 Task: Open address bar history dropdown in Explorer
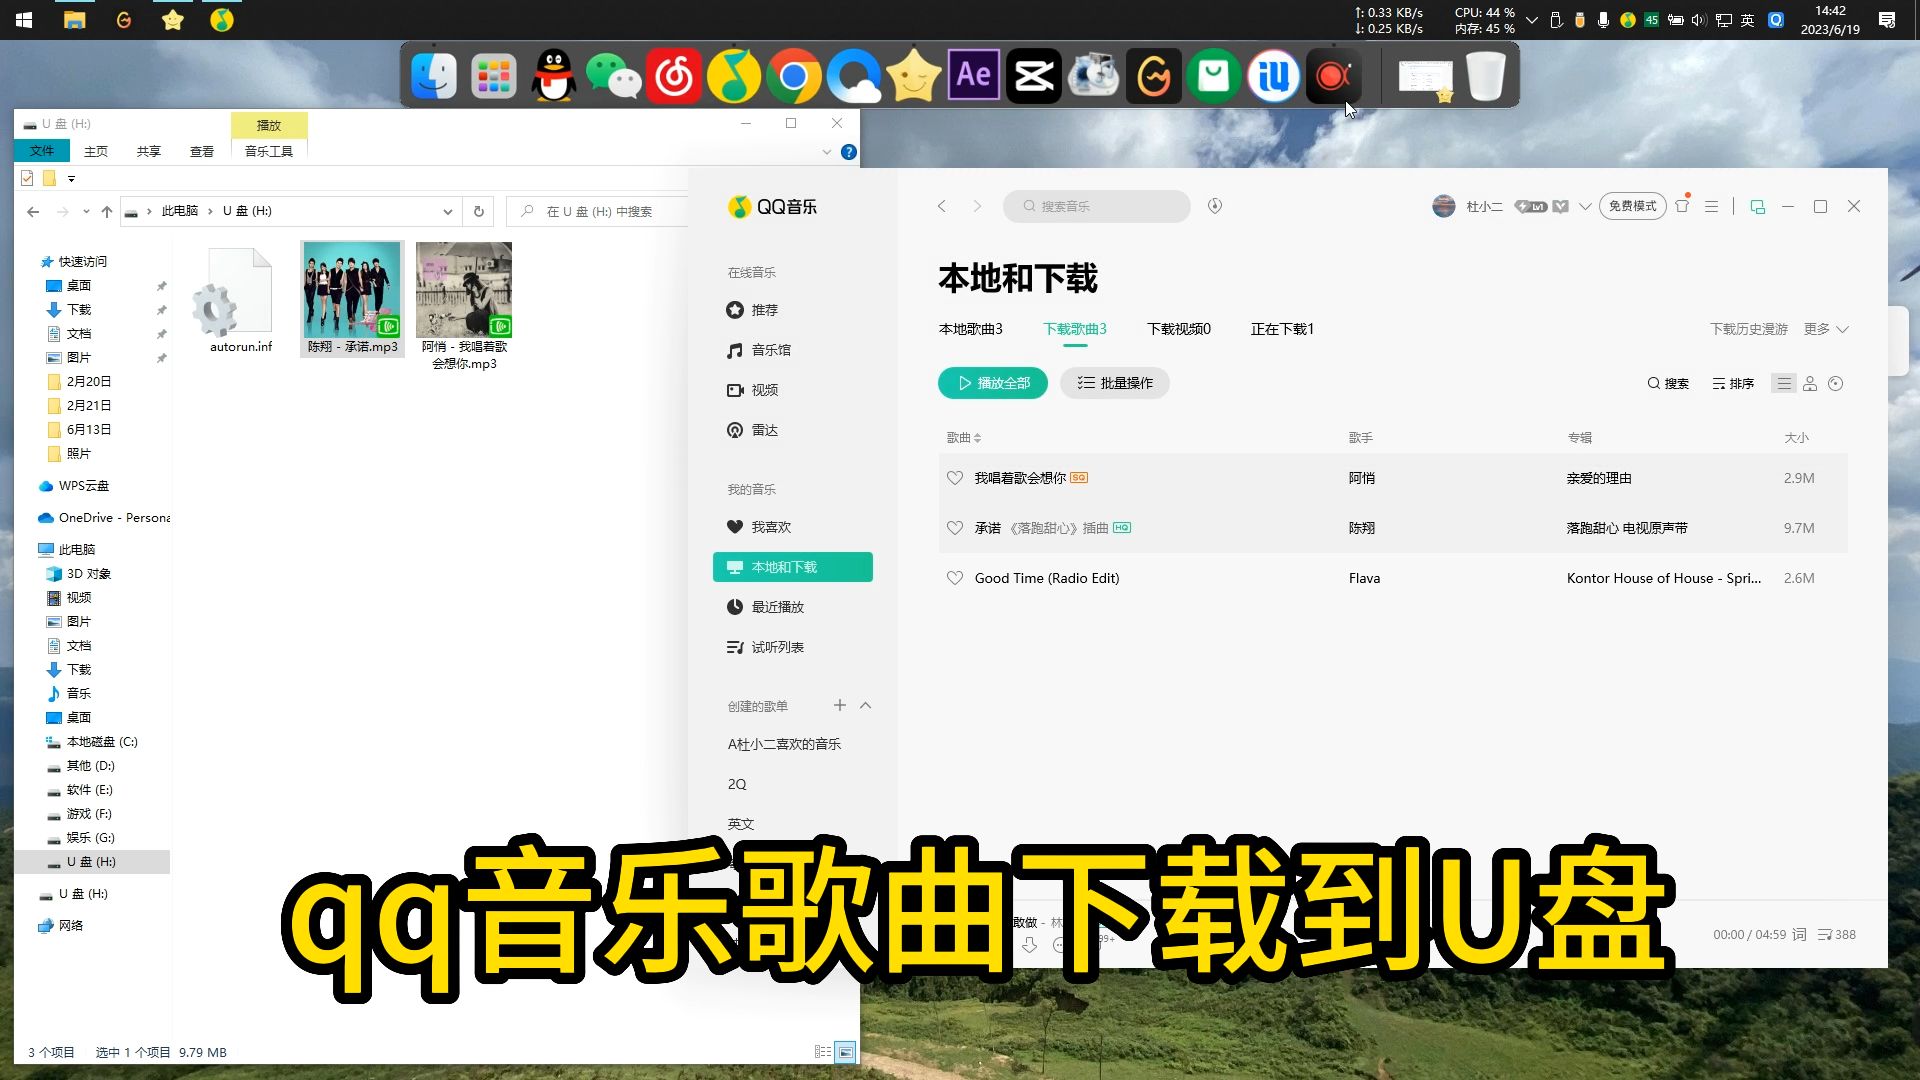tap(447, 211)
